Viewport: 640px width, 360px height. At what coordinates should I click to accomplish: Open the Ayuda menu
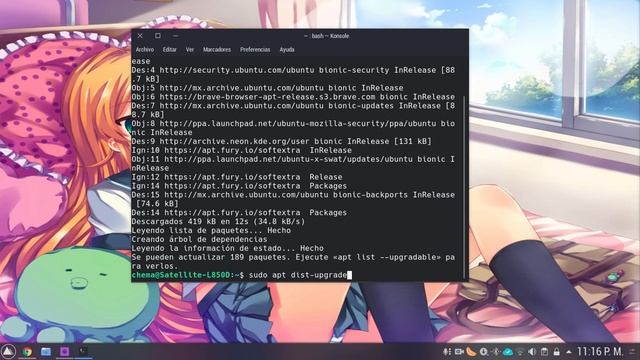click(x=287, y=49)
